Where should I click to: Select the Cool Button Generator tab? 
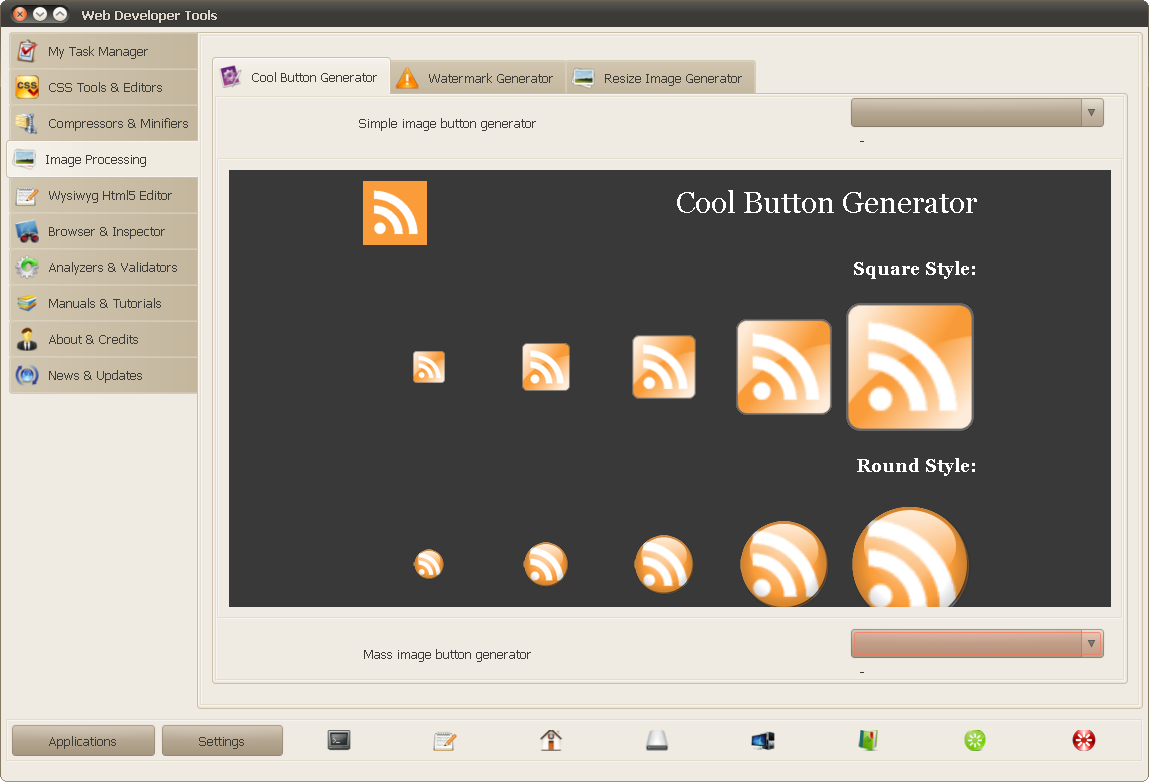301,77
